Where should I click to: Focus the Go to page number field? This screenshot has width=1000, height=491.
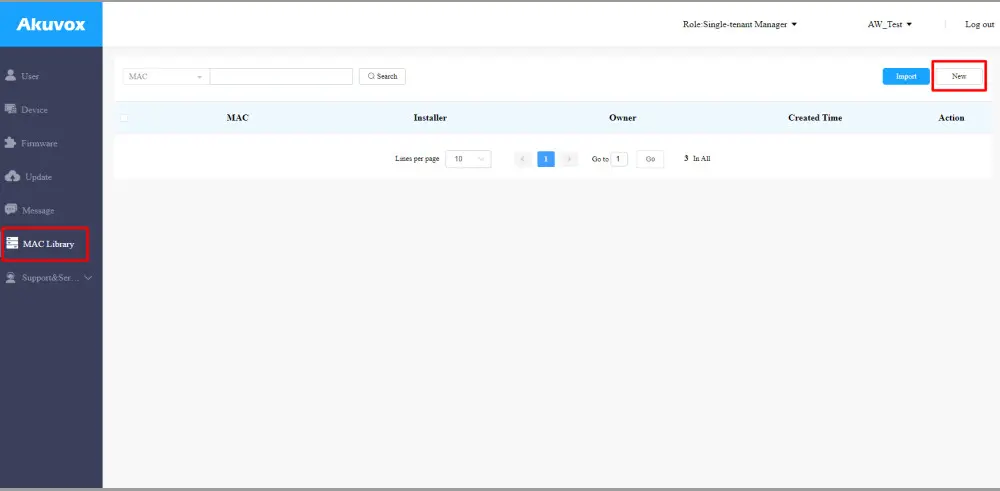[619, 159]
